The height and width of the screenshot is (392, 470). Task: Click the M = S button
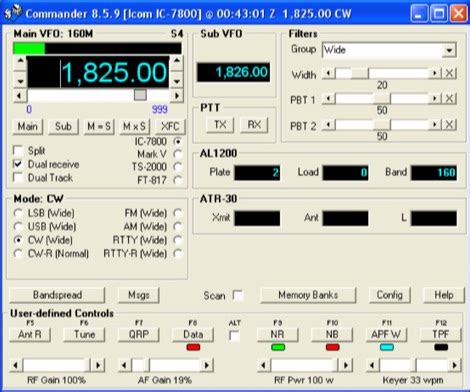click(99, 127)
